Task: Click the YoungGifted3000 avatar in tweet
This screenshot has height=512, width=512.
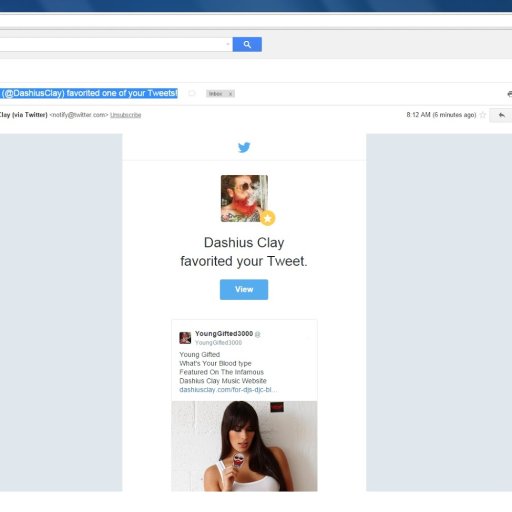Action: (185, 338)
